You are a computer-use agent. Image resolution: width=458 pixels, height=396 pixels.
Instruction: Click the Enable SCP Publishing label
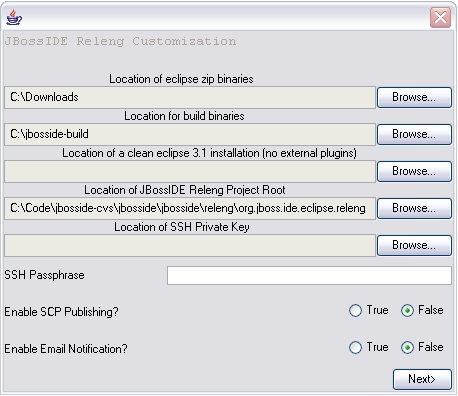[x=61, y=312]
